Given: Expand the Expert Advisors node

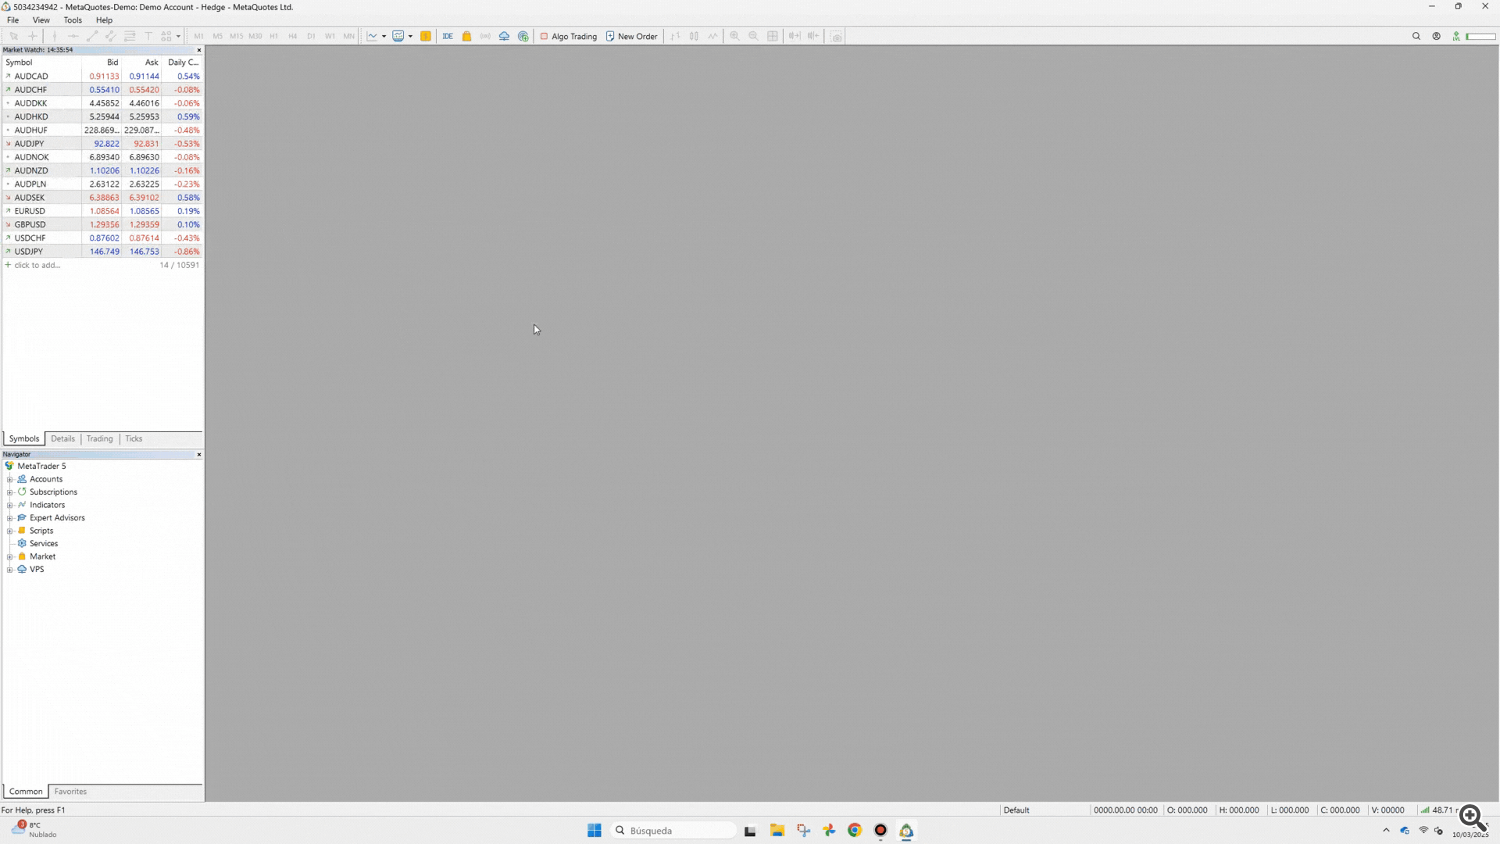Looking at the screenshot, I should (x=10, y=518).
